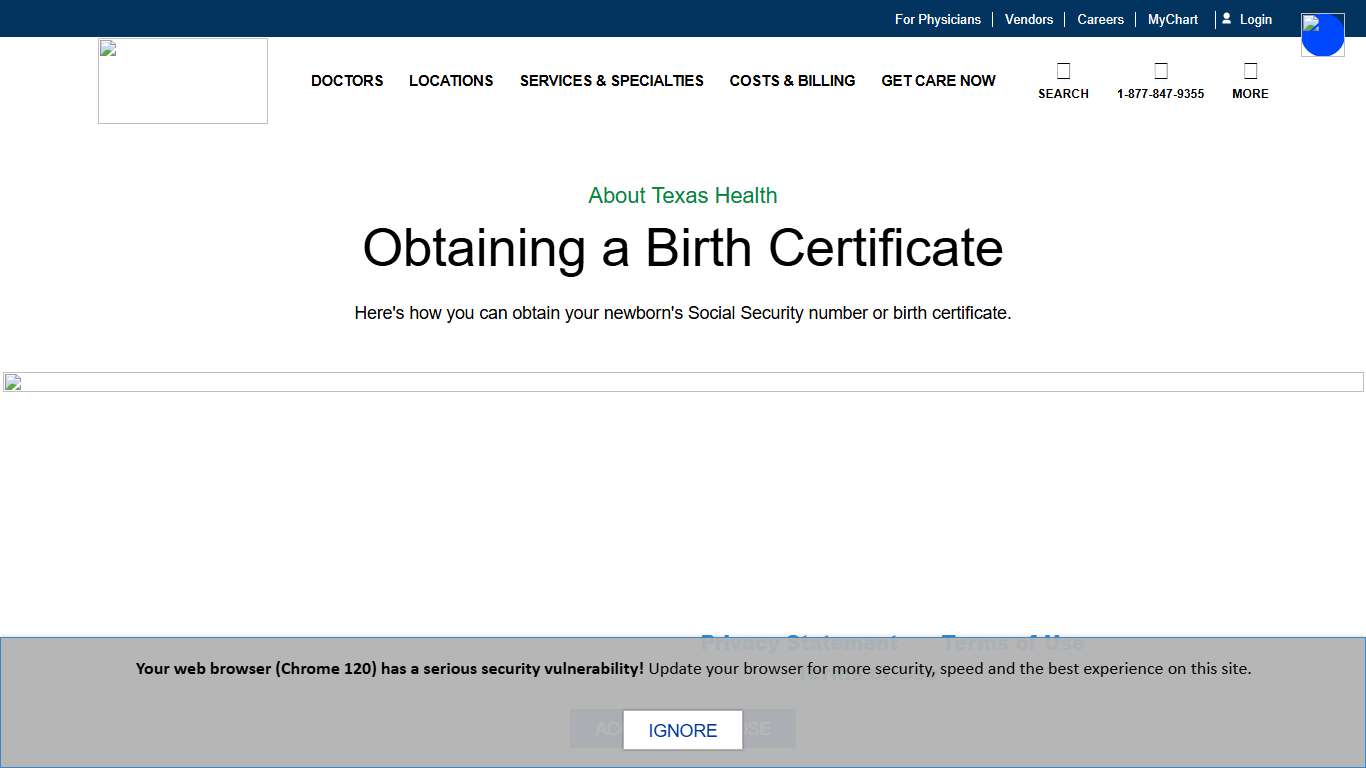Expand the LOCATIONS navigation item
The image size is (1366, 768).
click(x=451, y=81)
